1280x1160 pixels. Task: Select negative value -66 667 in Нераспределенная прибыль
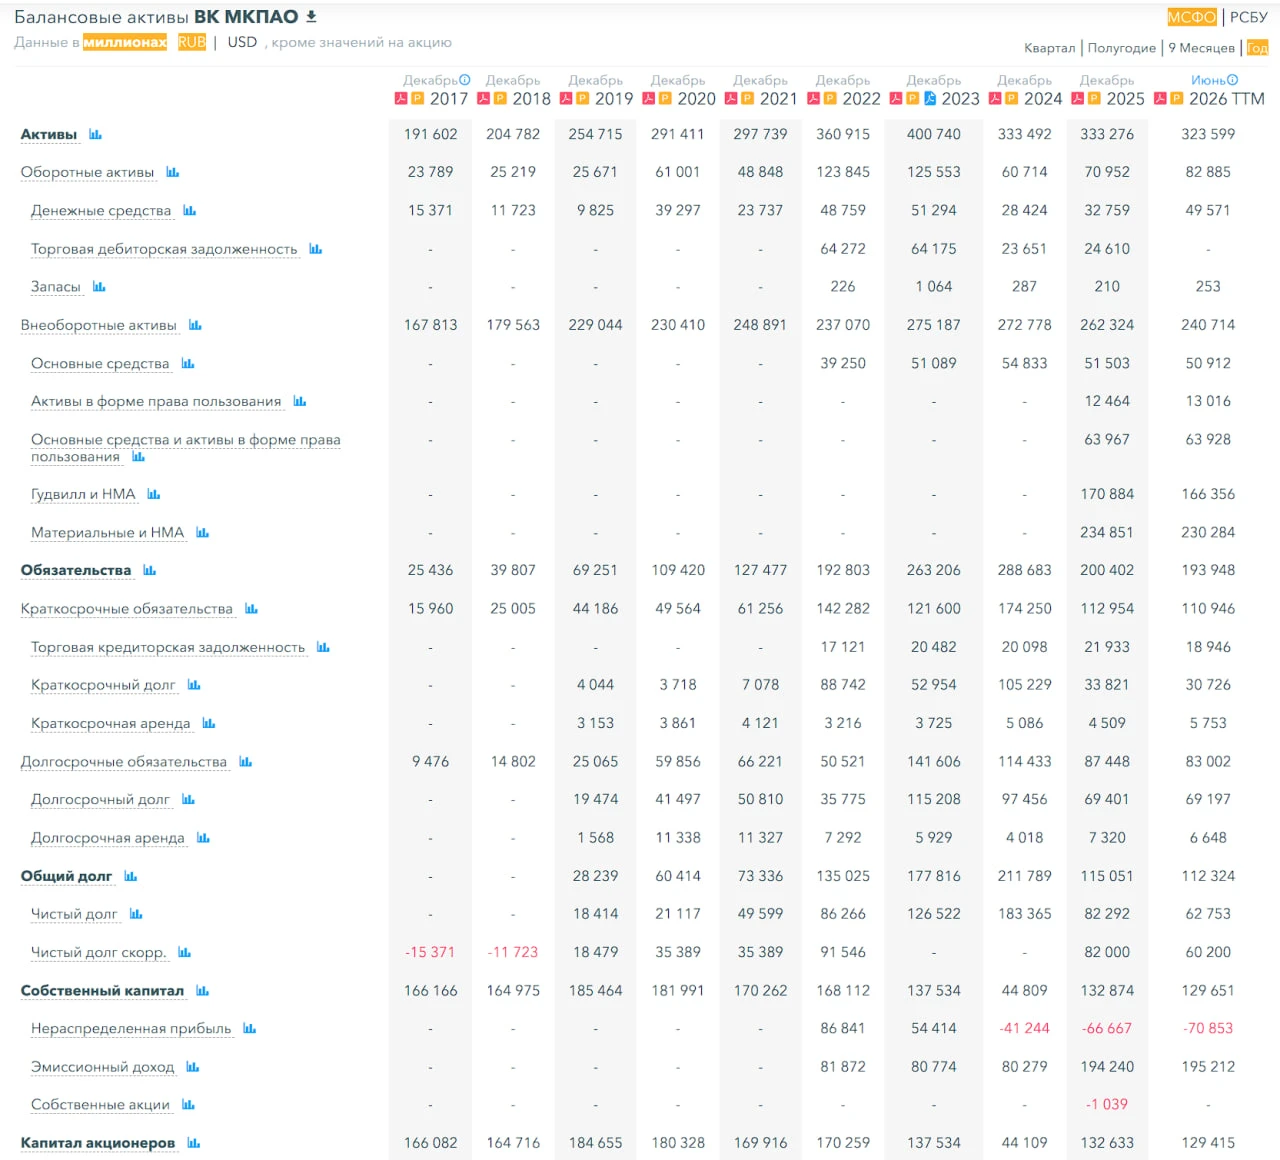1107,1028
